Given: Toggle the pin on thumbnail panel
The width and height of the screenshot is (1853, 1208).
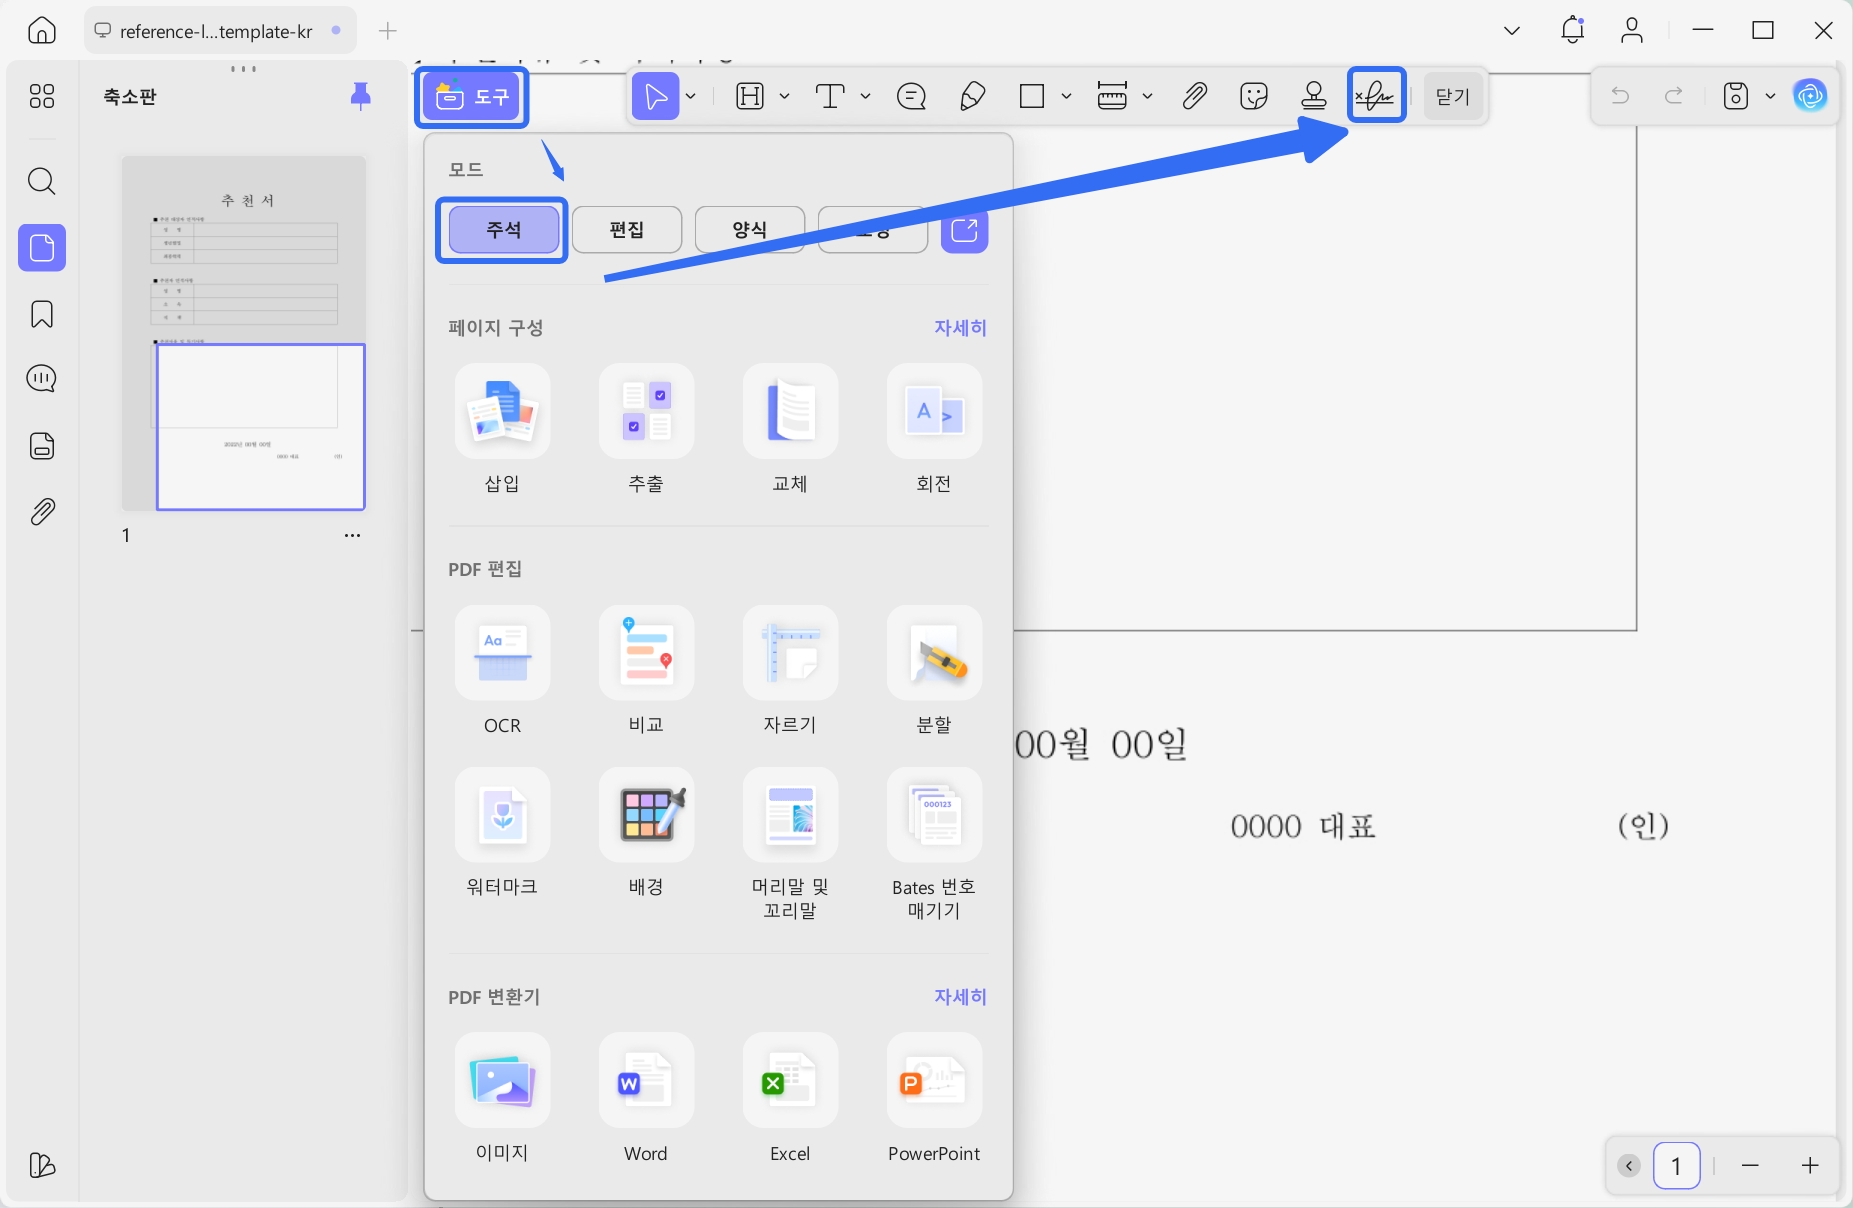Looking at the screenshot, I should pyautogui.click(x=361, y=96).
